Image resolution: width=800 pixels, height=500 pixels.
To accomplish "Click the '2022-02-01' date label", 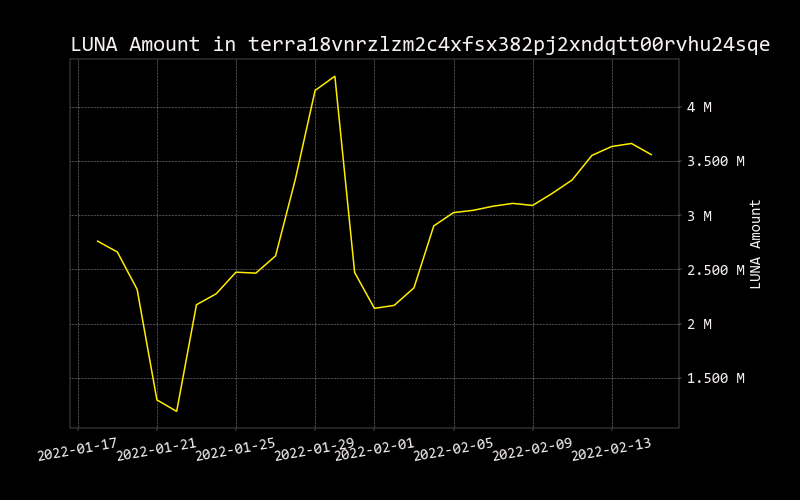I will (374, 449).
